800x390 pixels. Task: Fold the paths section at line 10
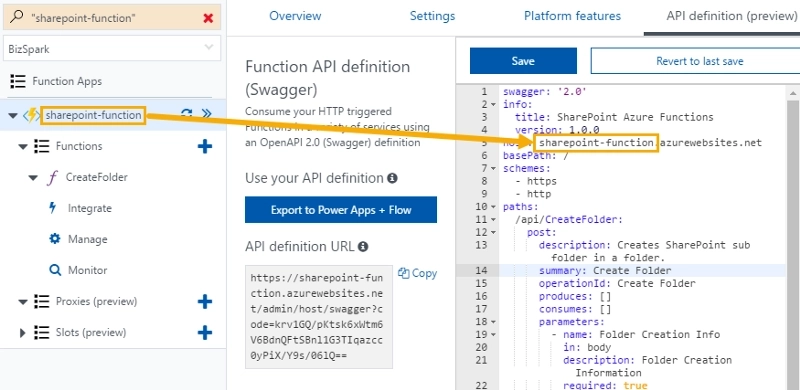point(493,207)
